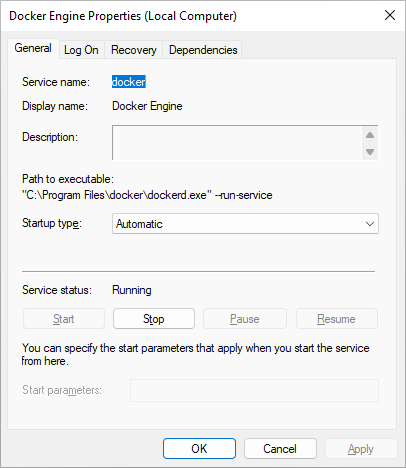The width and height of the screenshot is (406, 468).
Task: Cancel the properties dialog
Action: [280, 449]
